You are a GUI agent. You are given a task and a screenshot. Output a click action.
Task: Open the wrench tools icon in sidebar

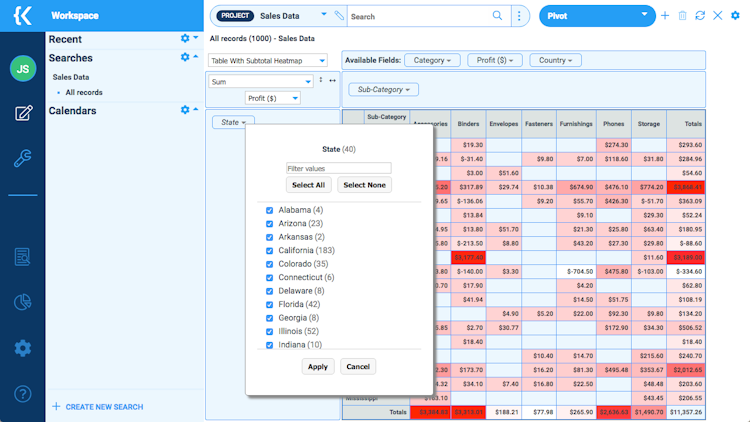[22, 158]
